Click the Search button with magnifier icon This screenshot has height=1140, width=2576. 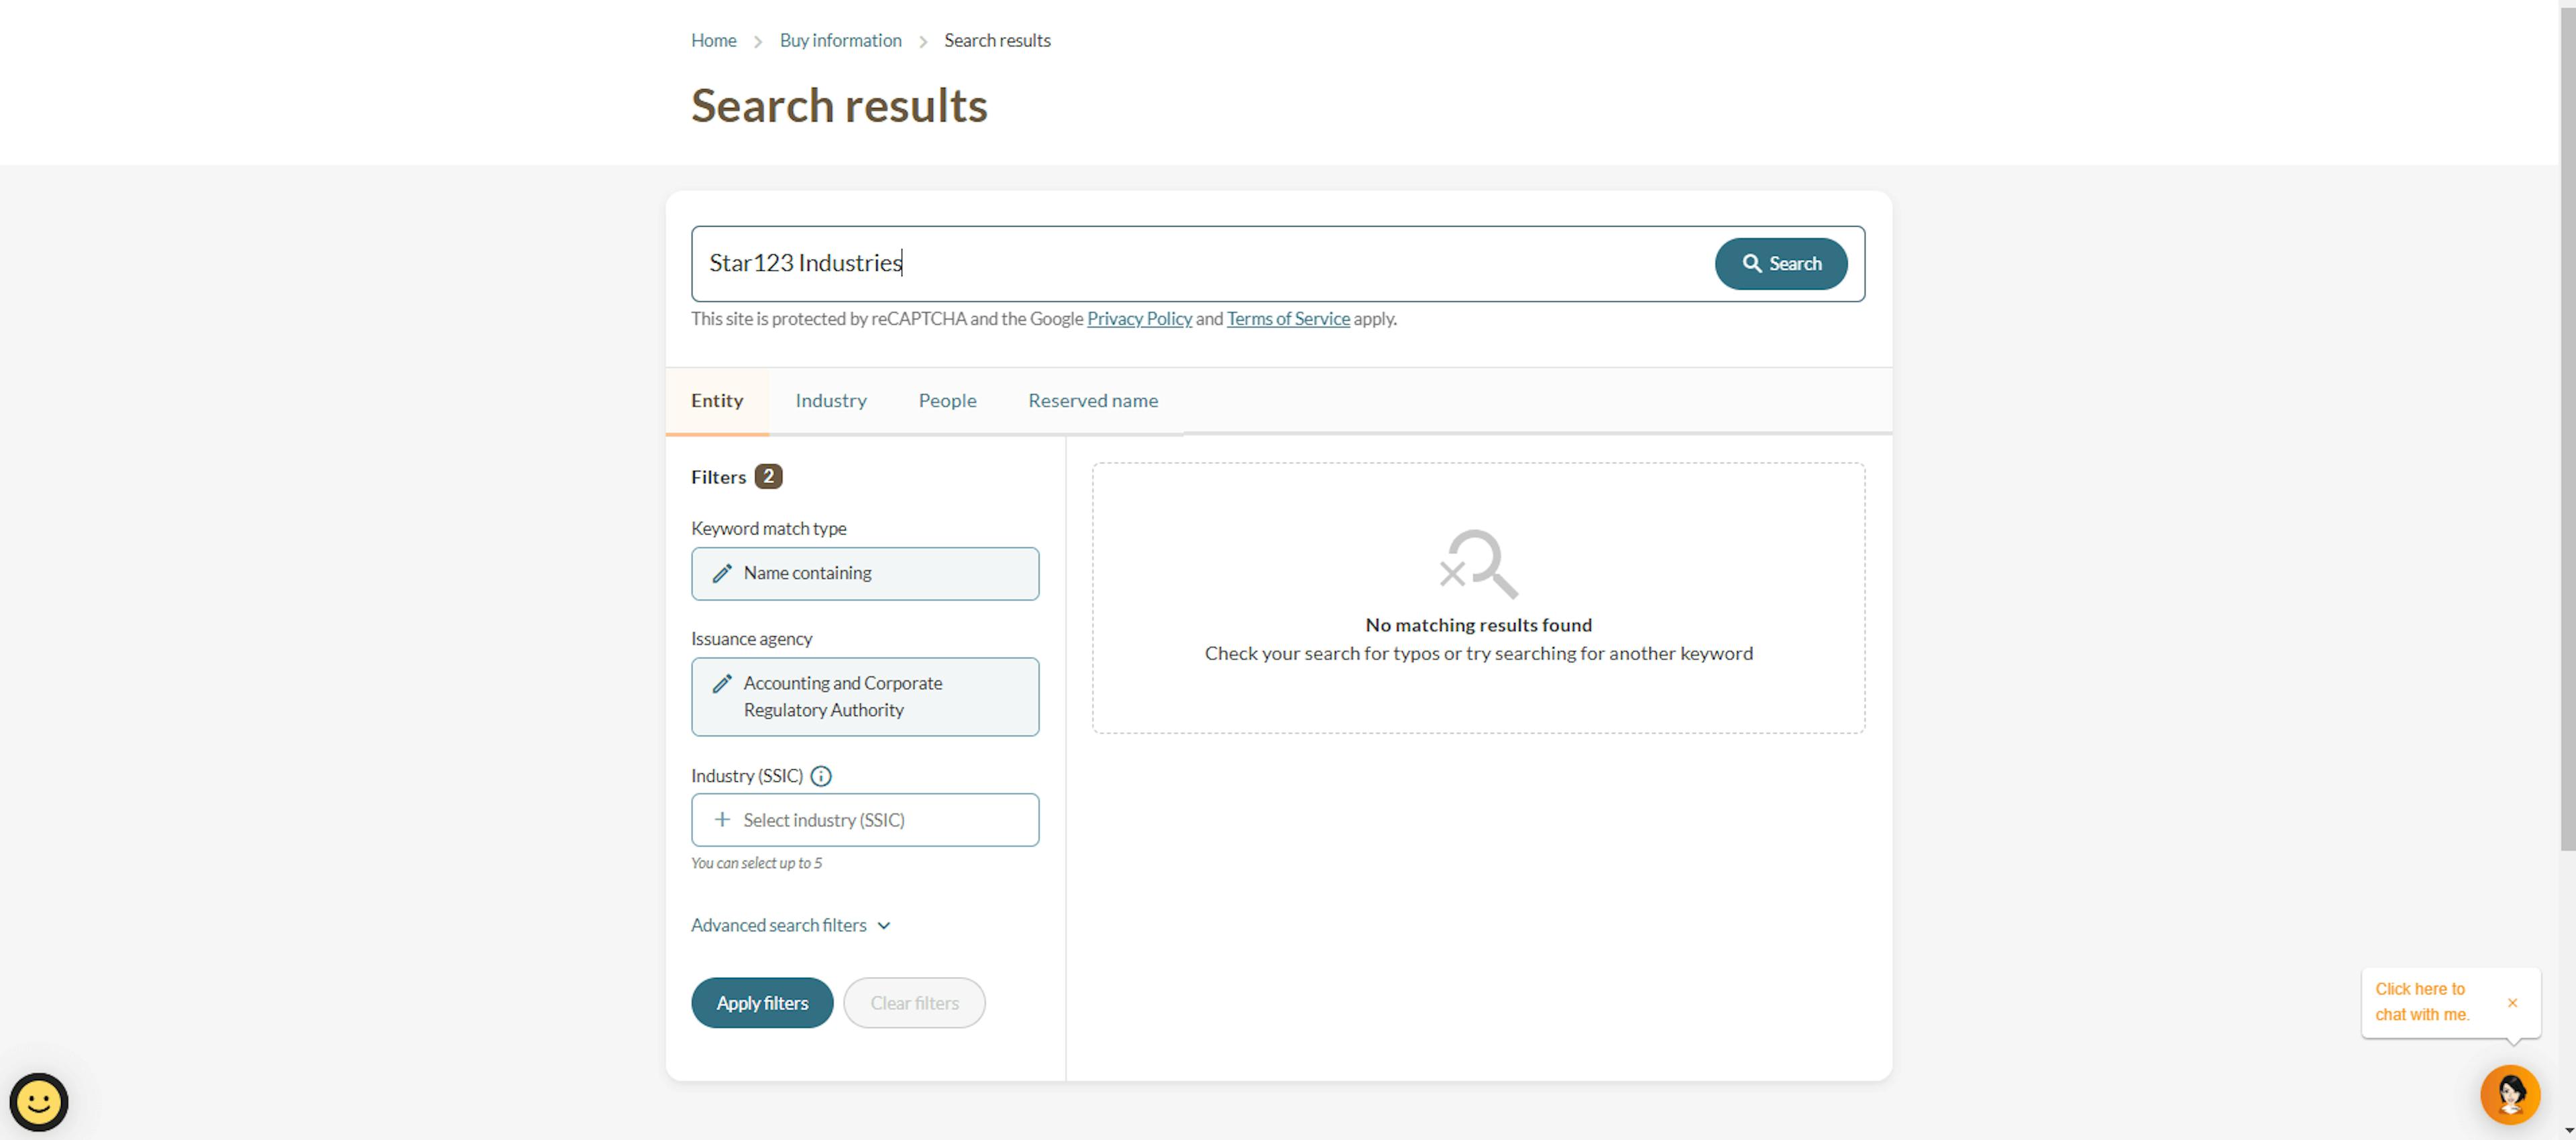pyautogui.click(x=1780, y=264)
